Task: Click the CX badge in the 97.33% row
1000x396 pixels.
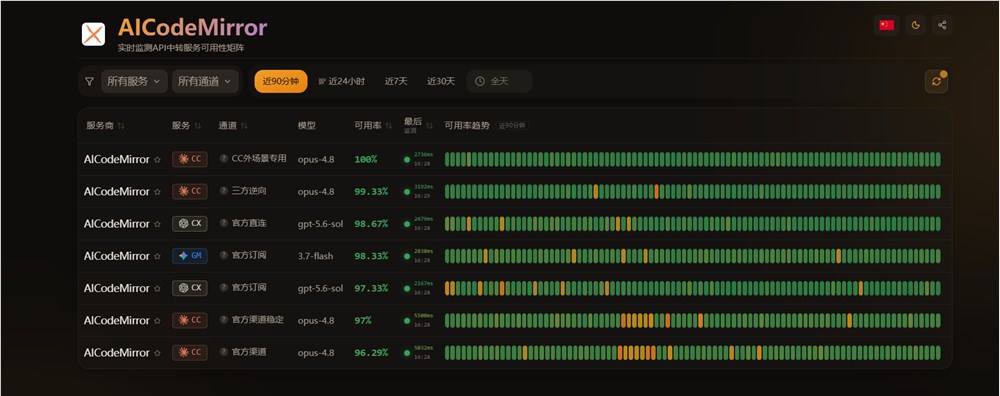Action: point(189,288)
